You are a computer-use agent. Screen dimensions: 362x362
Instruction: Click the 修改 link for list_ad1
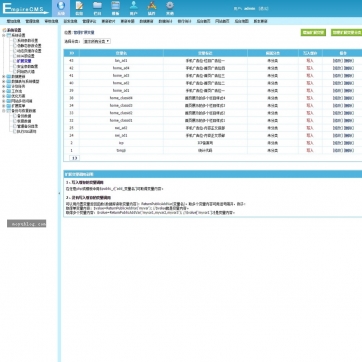pos(338,61)
